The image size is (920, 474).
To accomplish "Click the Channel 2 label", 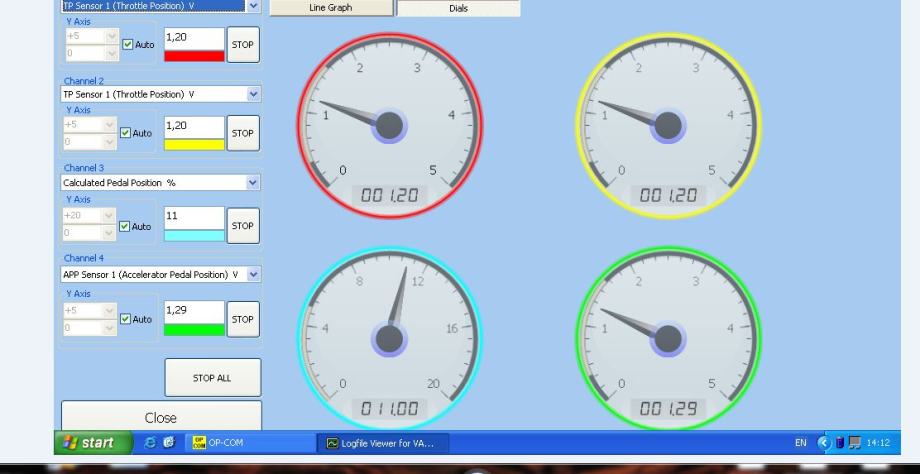I will pyautogui.click(x=84, y=81).
